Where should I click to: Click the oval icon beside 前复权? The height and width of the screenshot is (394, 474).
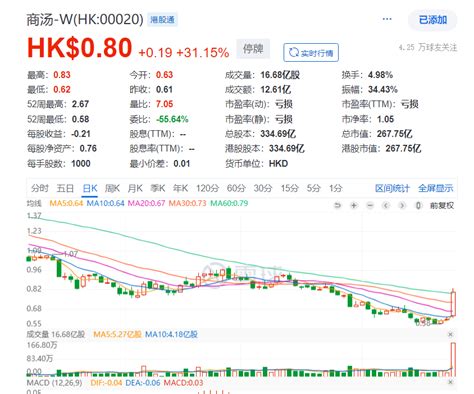pyautogui.click(x=418, y=206)
